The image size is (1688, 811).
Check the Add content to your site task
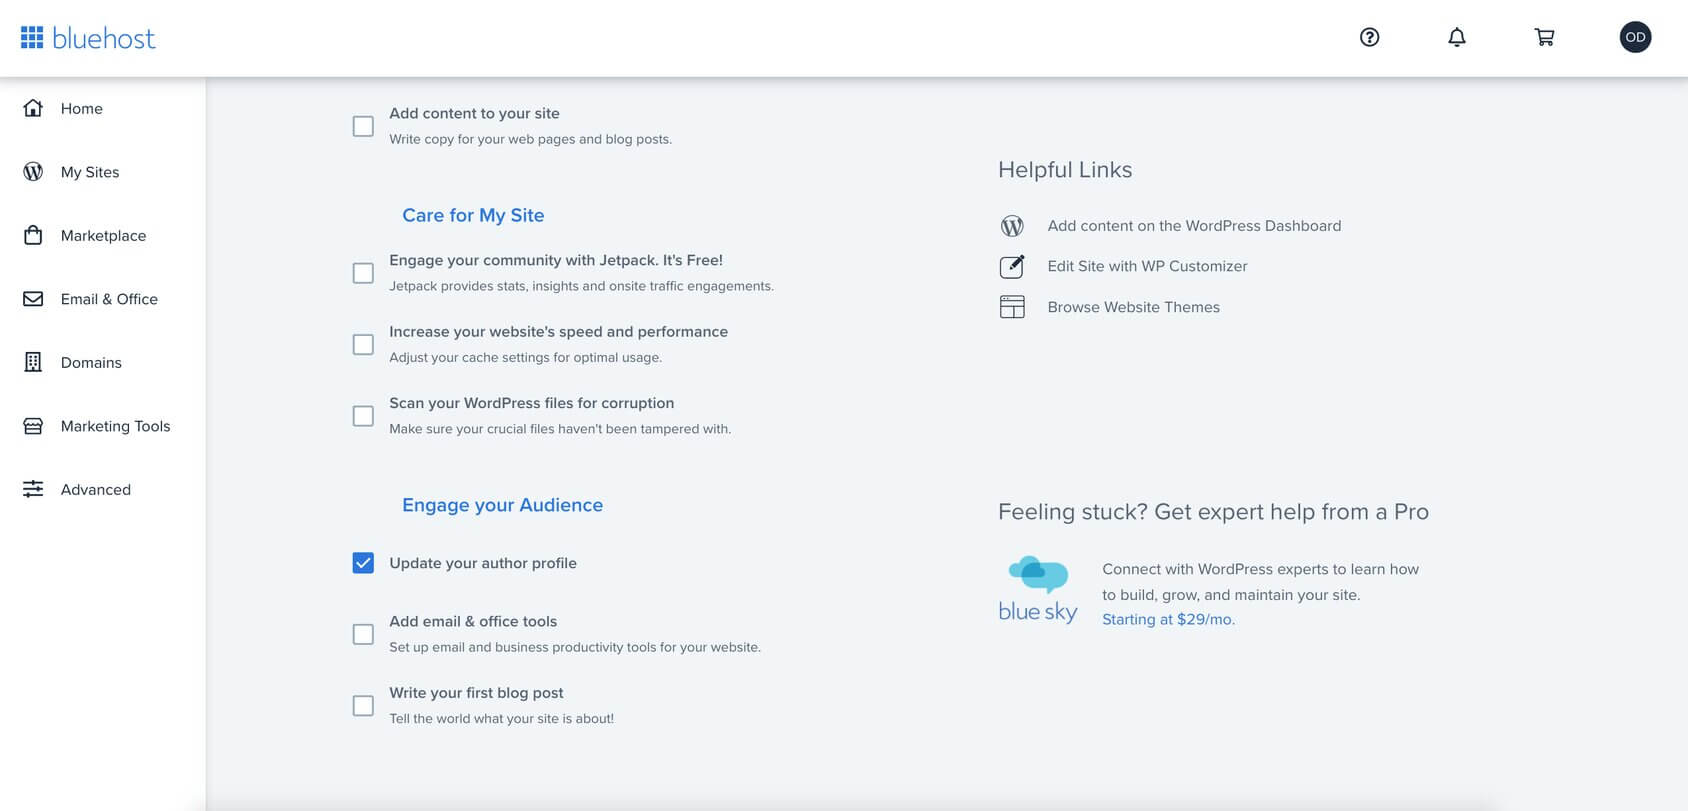363,126
